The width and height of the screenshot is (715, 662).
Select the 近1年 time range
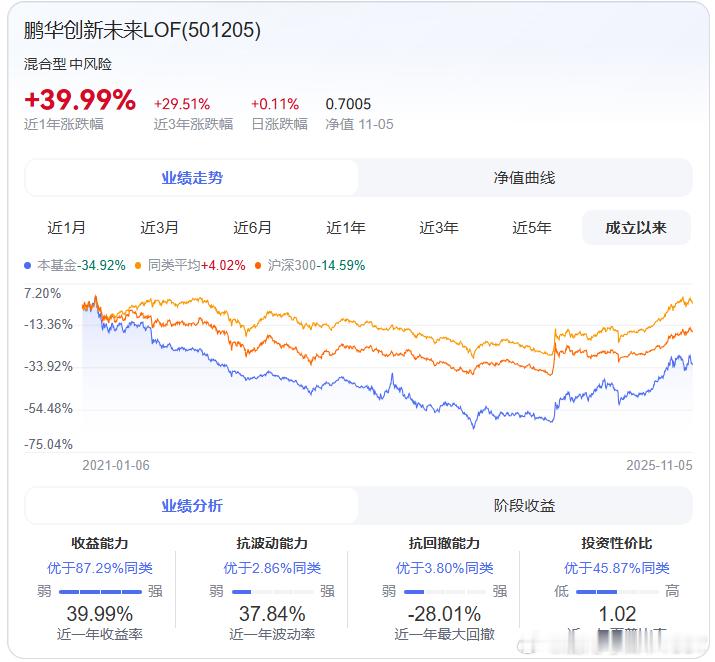[x=346, y=228]
